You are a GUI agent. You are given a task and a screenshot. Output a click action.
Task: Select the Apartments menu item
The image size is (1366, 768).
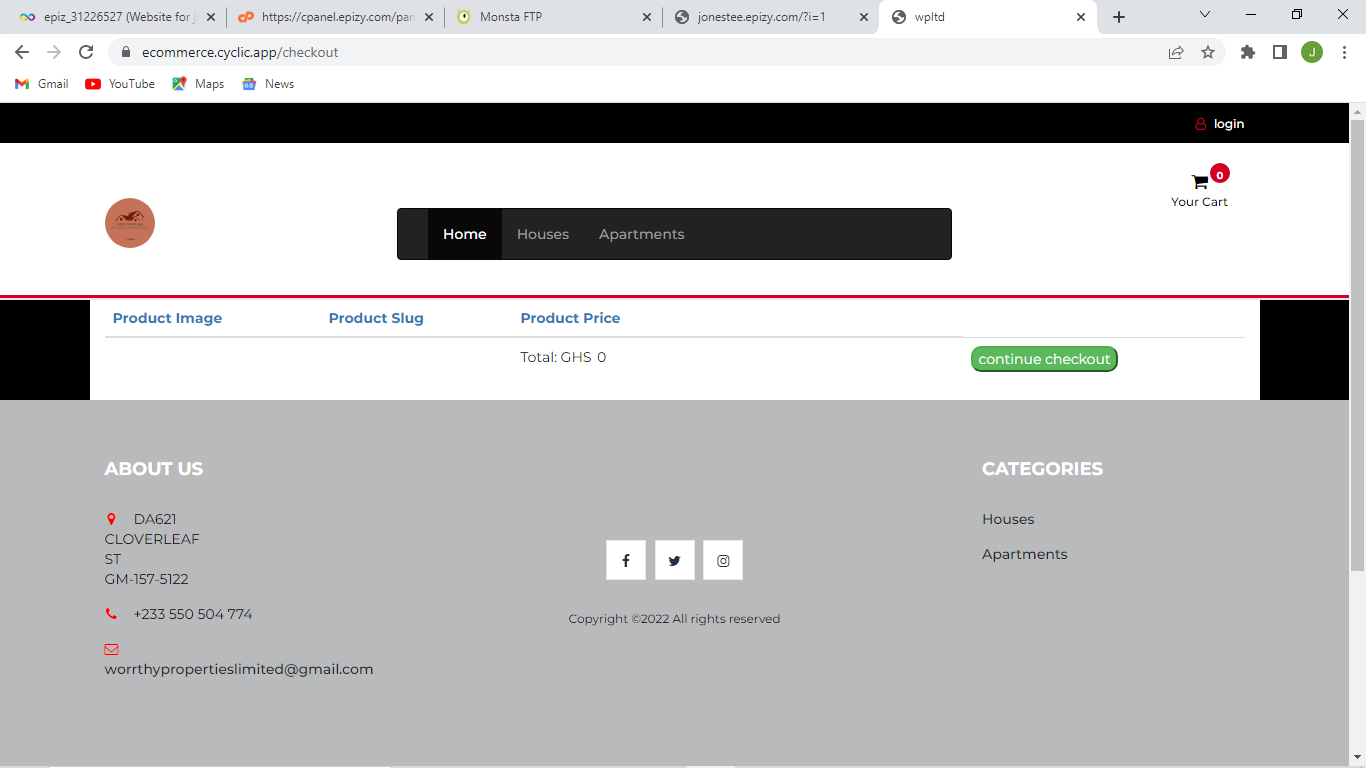pos(641,234)
